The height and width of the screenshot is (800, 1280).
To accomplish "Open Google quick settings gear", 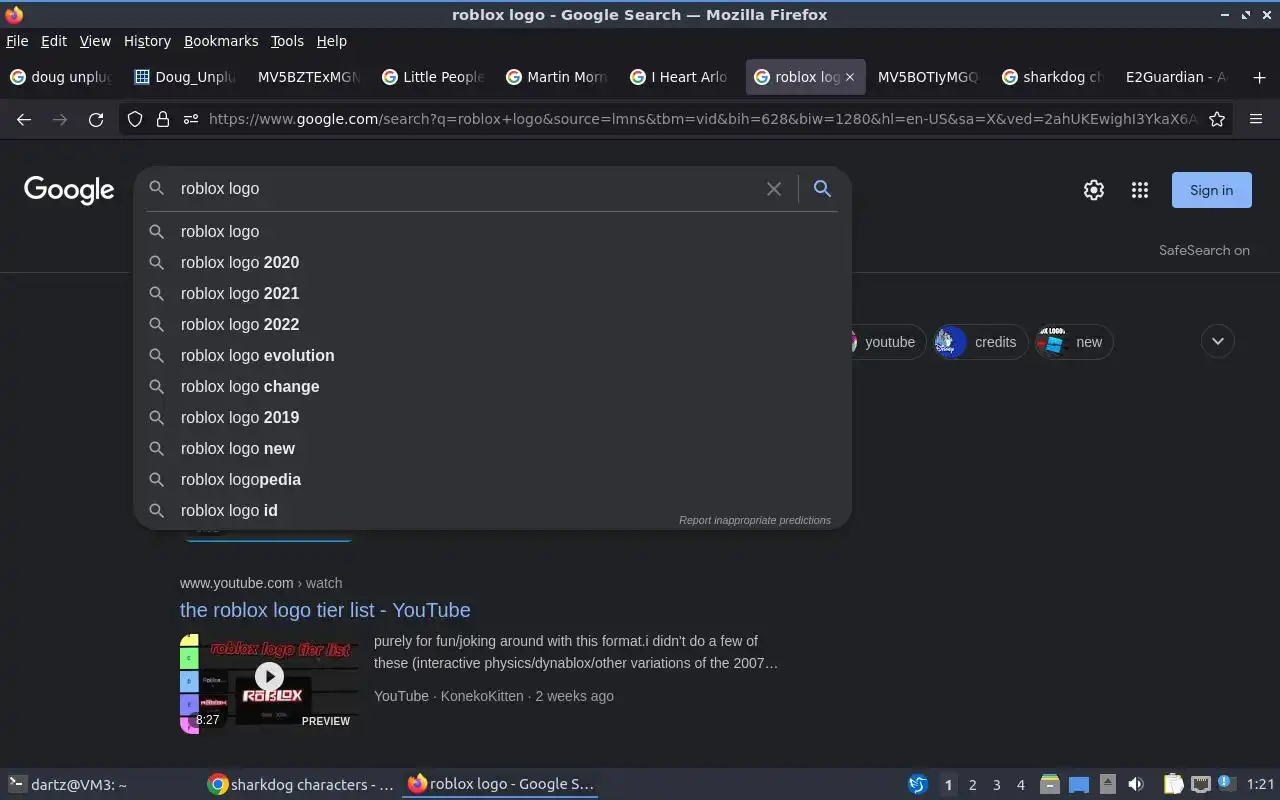I will 1094,190.
